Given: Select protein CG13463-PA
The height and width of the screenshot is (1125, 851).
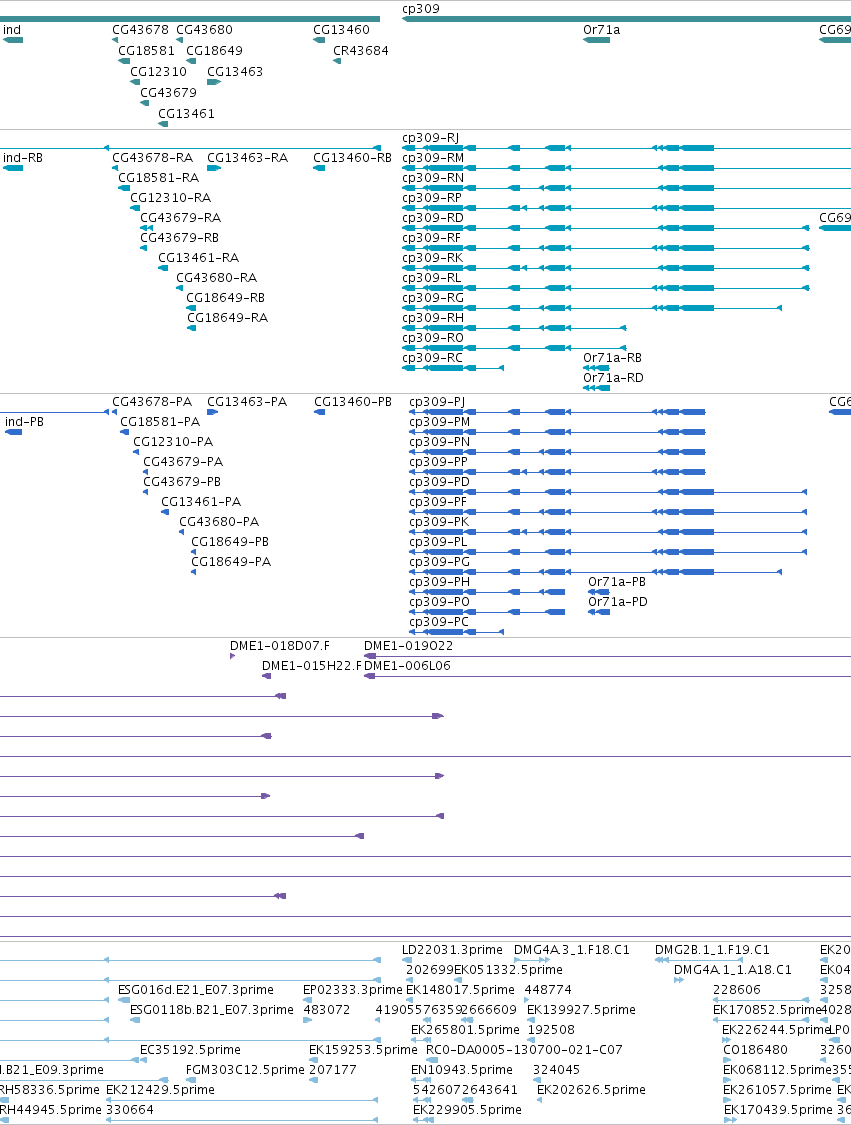Looking at the screenshot, I should click(247, 401).
